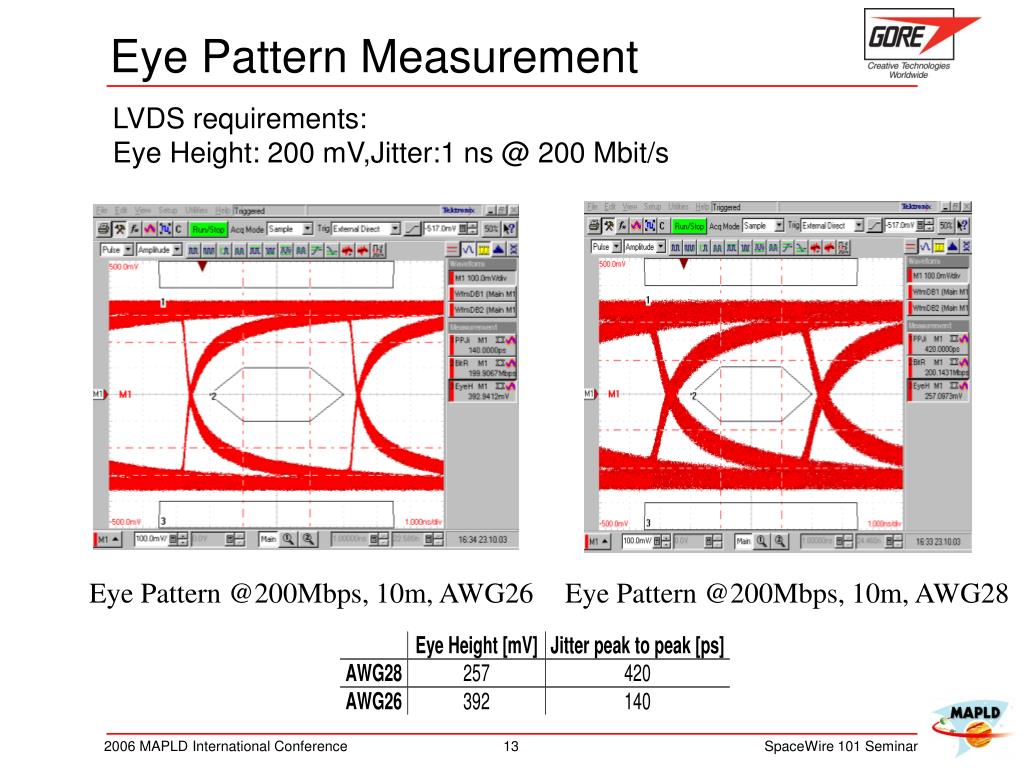Click the zoom-in magnifier in the status bar

(x=286, y=540)
